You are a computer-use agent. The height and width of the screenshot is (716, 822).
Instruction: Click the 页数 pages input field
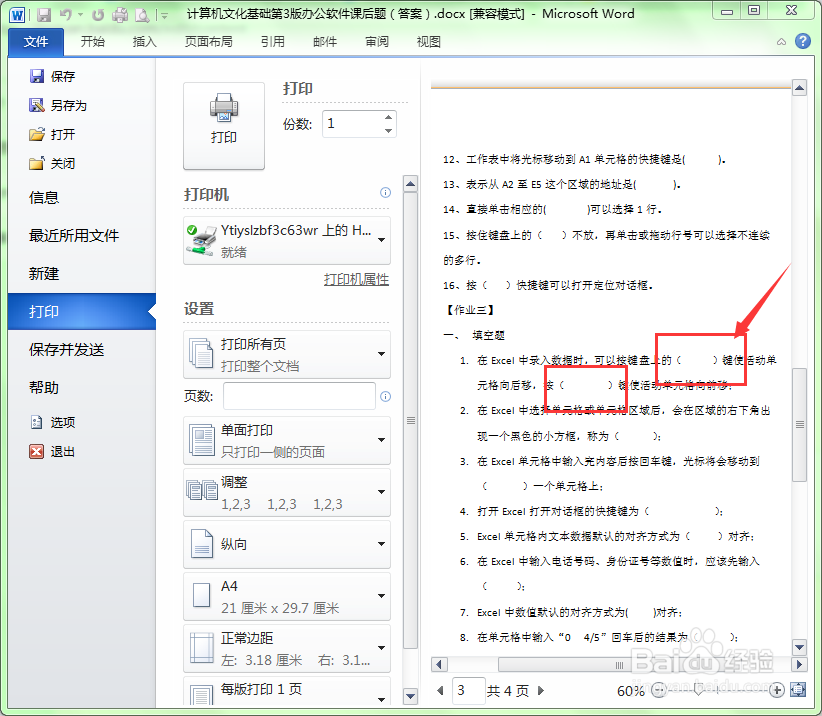[299, 396]
